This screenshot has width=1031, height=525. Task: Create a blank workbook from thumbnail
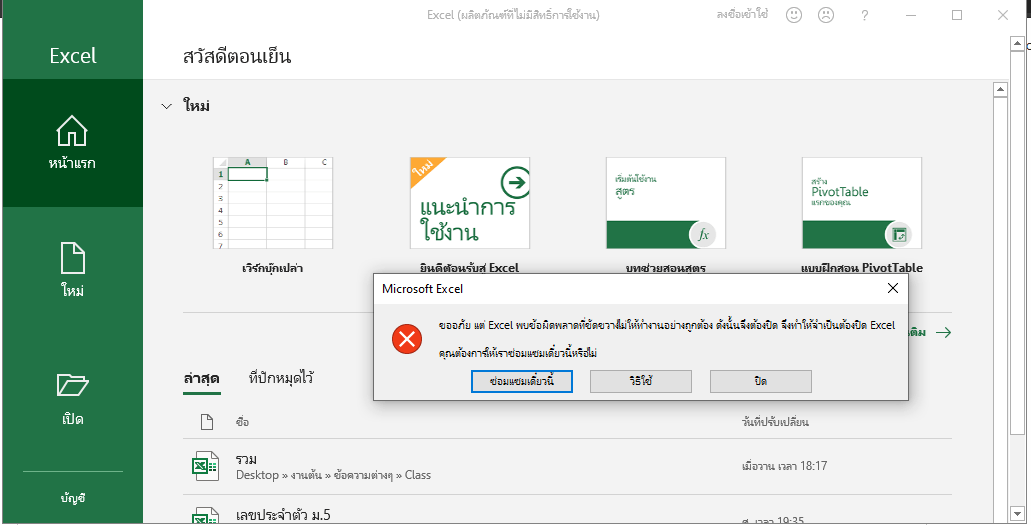coord(273,203)
